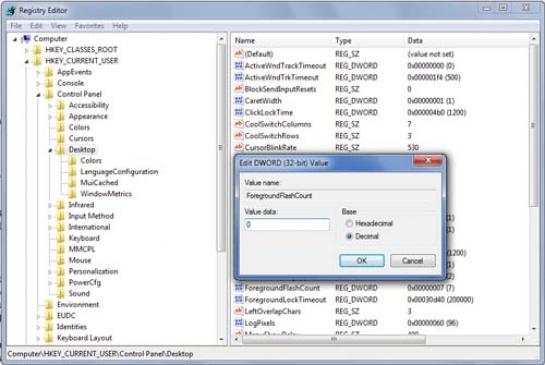Select the ForegroundFlashCount value row
The image size is (545, 365).
355,288
